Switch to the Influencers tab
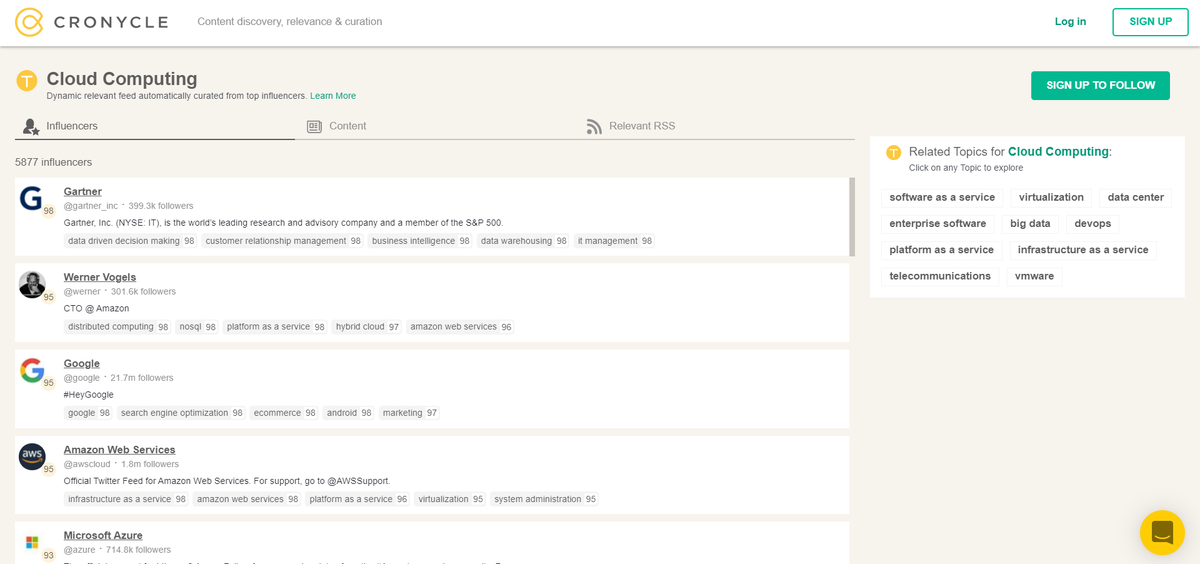 coord(155,126)
